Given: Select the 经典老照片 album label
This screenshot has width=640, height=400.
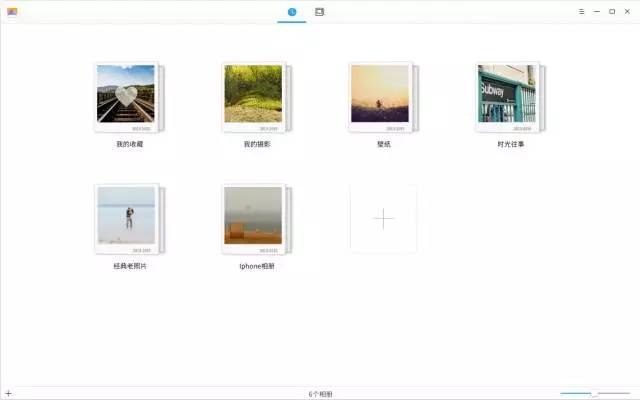Looking at the screenshot, I should pyautogui.click(x=130, y=266).
